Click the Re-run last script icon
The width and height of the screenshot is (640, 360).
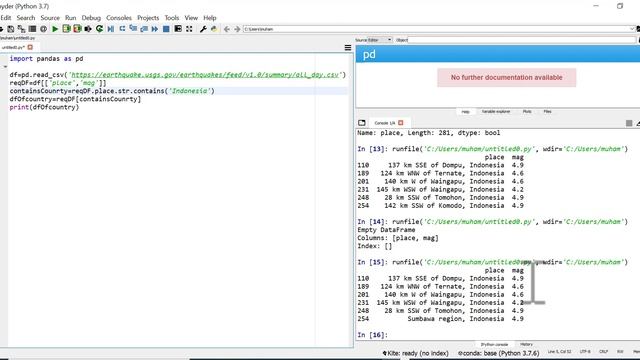(99, 29)
